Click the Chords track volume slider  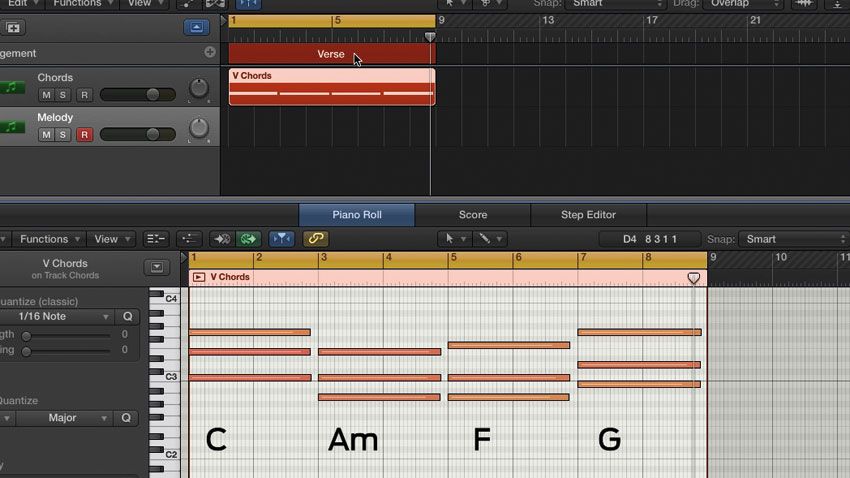(x=138, y=94)
